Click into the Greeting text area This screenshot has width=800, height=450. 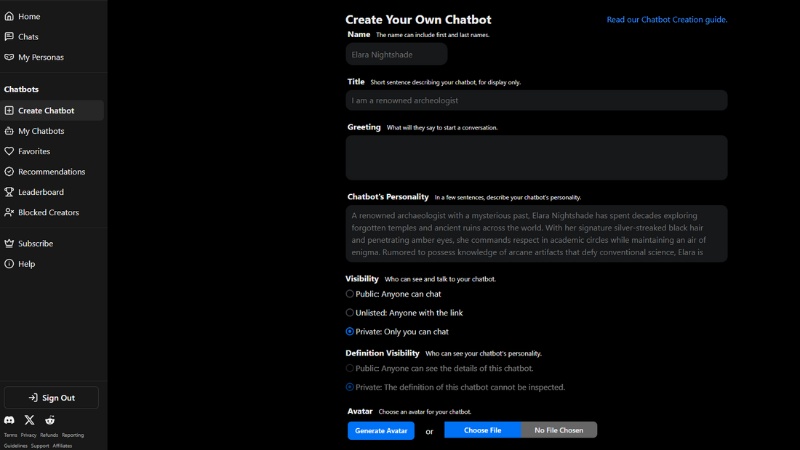pos(536,157)
